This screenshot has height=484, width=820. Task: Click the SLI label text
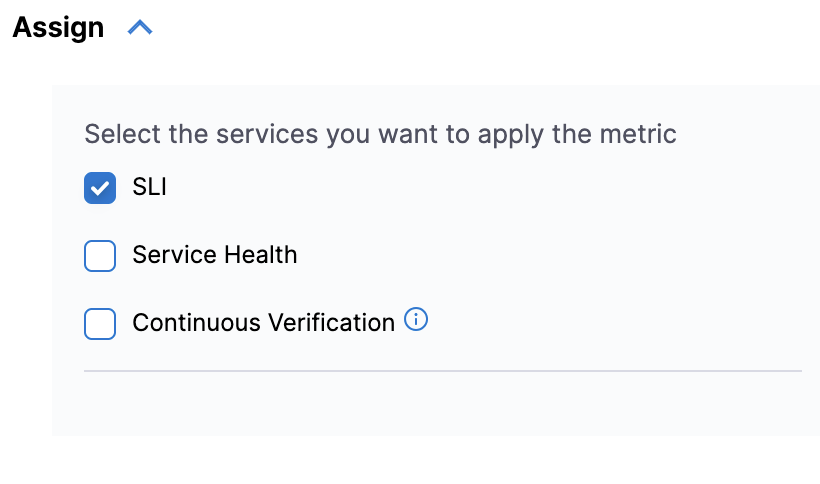(x=149, y=187)
